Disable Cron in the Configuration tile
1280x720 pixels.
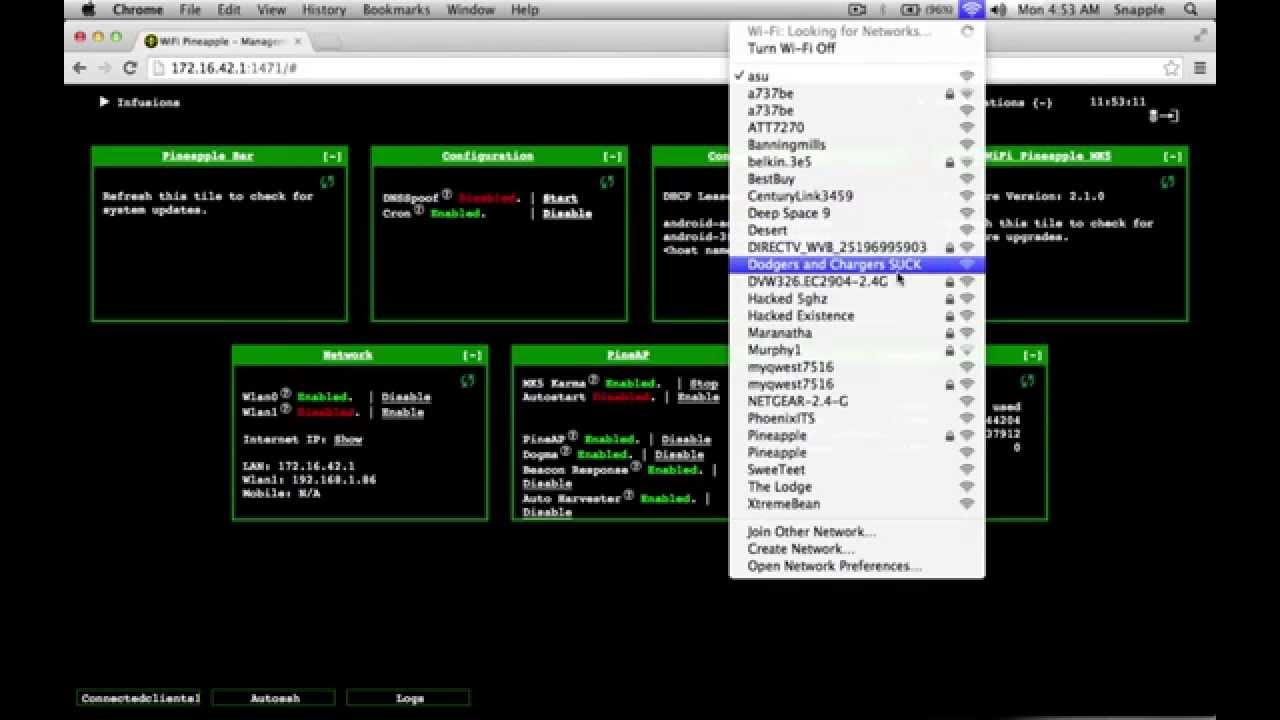point(567,214)
